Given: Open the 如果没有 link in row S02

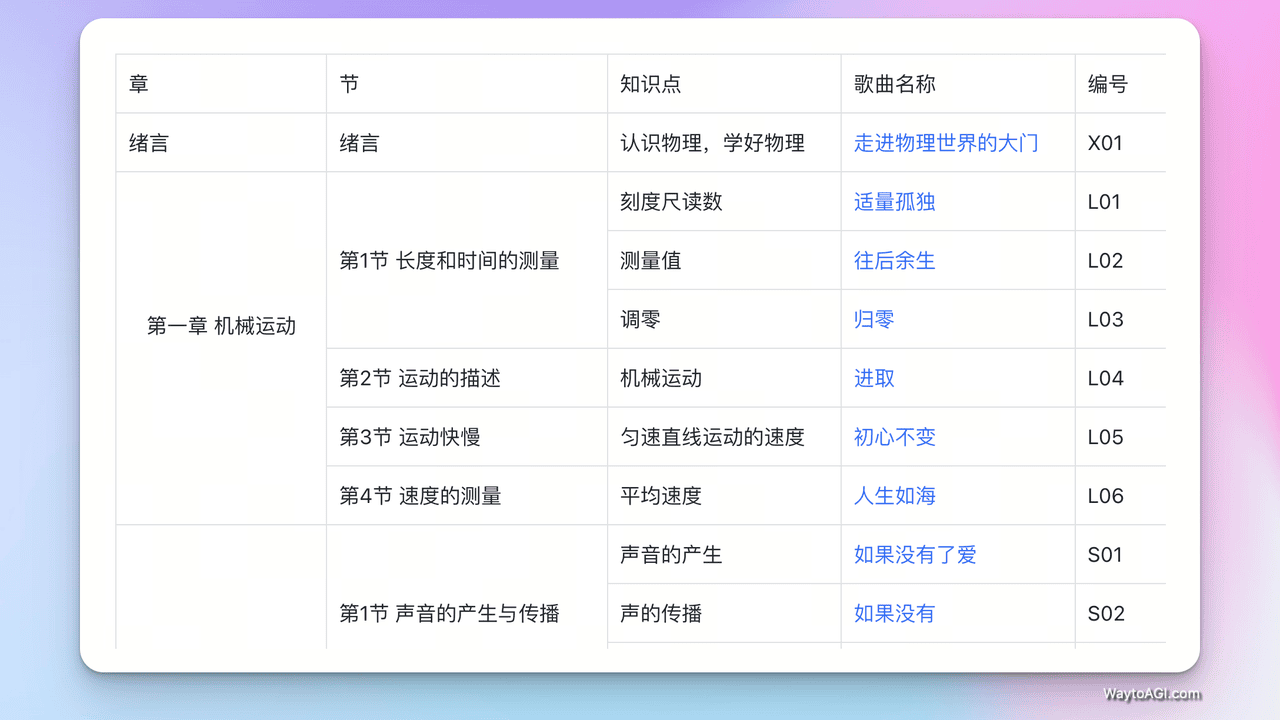Looking at the screenshot, I should click(894, 613).
